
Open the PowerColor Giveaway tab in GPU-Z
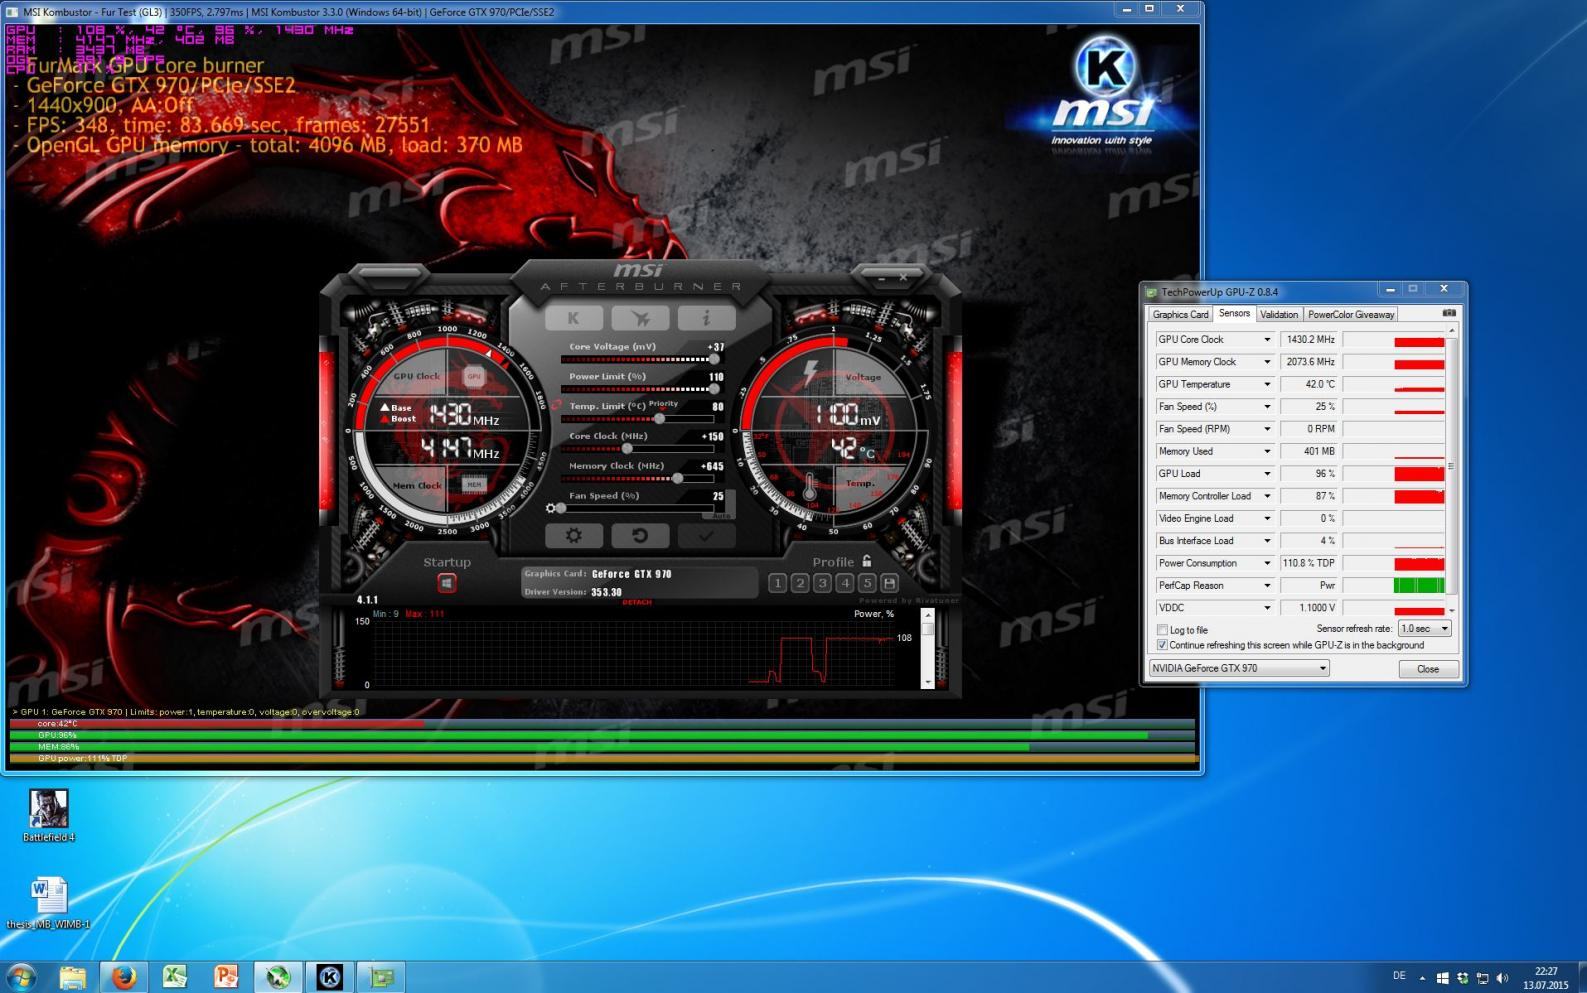(x=1350, y=314)
